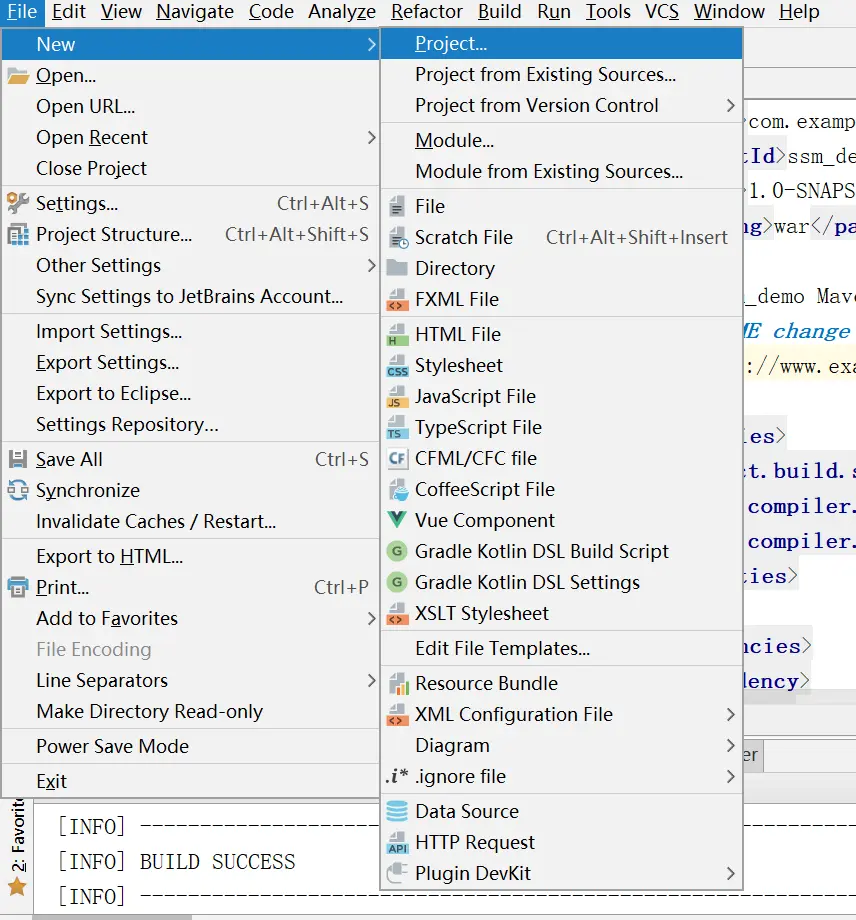The width and height of the screenshot is (856, 920).
Task: Click the Data Source database icon
Action: point(397,811)
